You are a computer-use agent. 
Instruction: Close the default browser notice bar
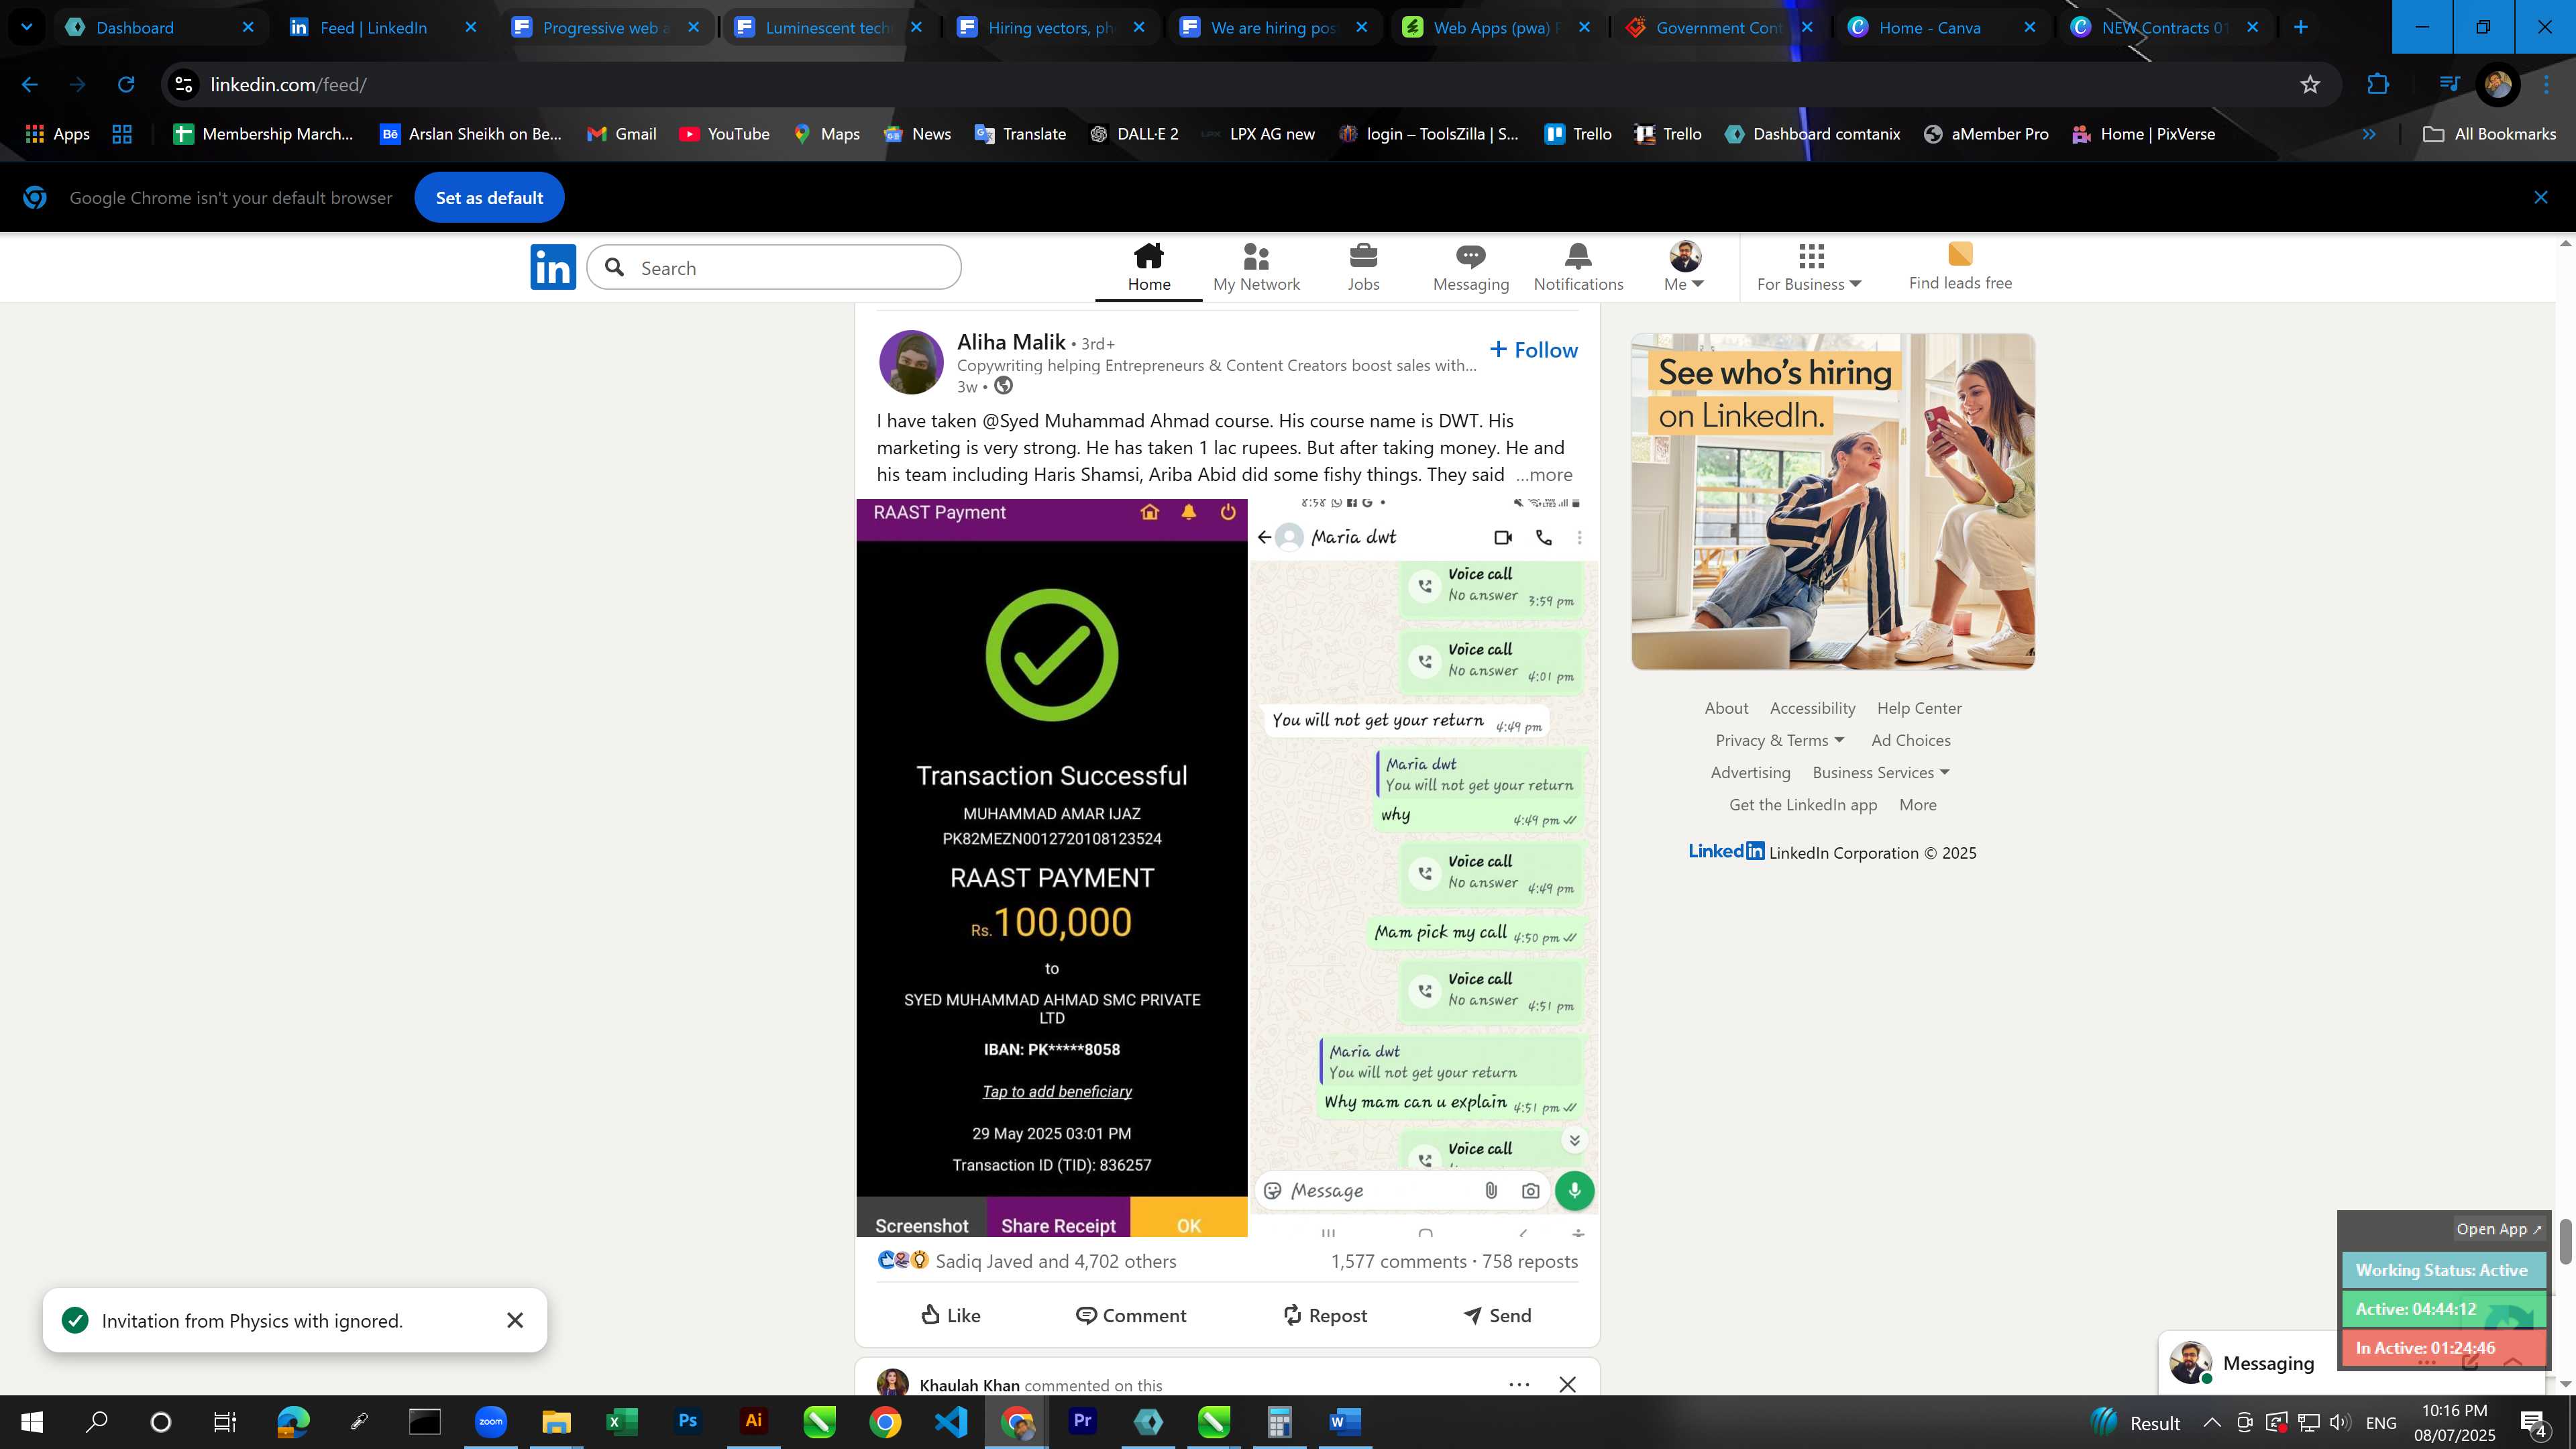tap(2541, 198)
